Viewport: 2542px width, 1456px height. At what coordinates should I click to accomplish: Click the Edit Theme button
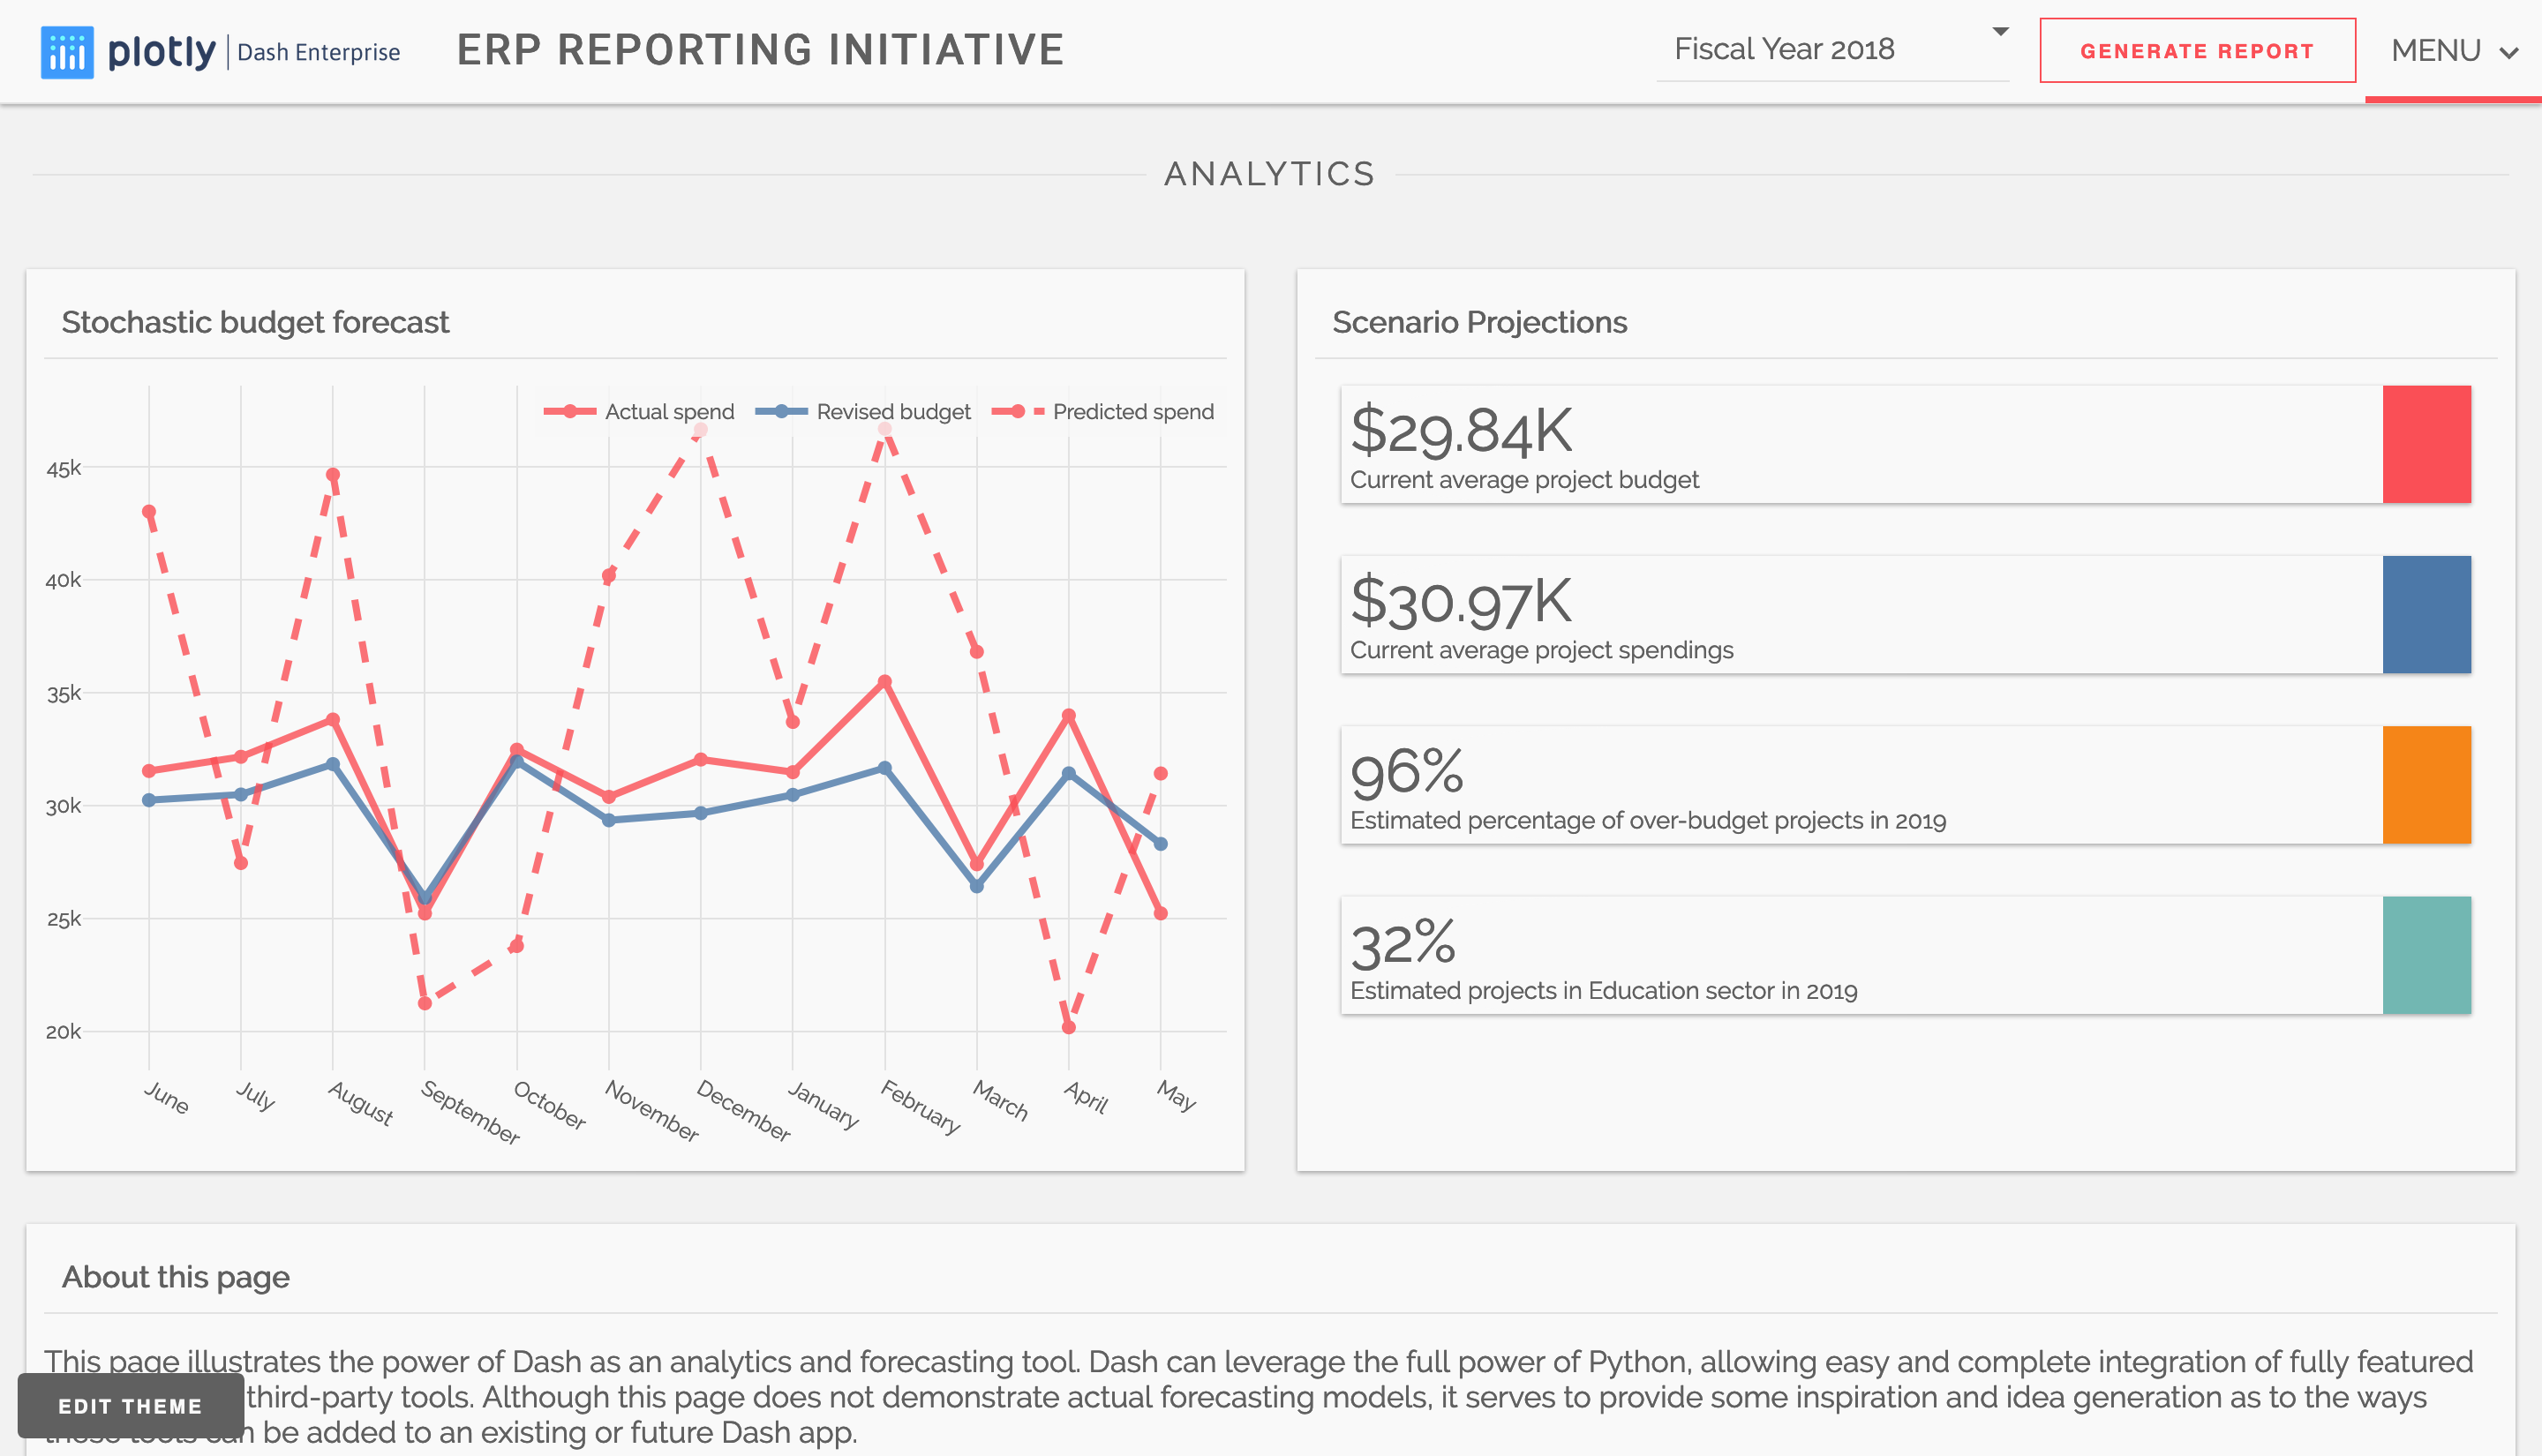130,1405
